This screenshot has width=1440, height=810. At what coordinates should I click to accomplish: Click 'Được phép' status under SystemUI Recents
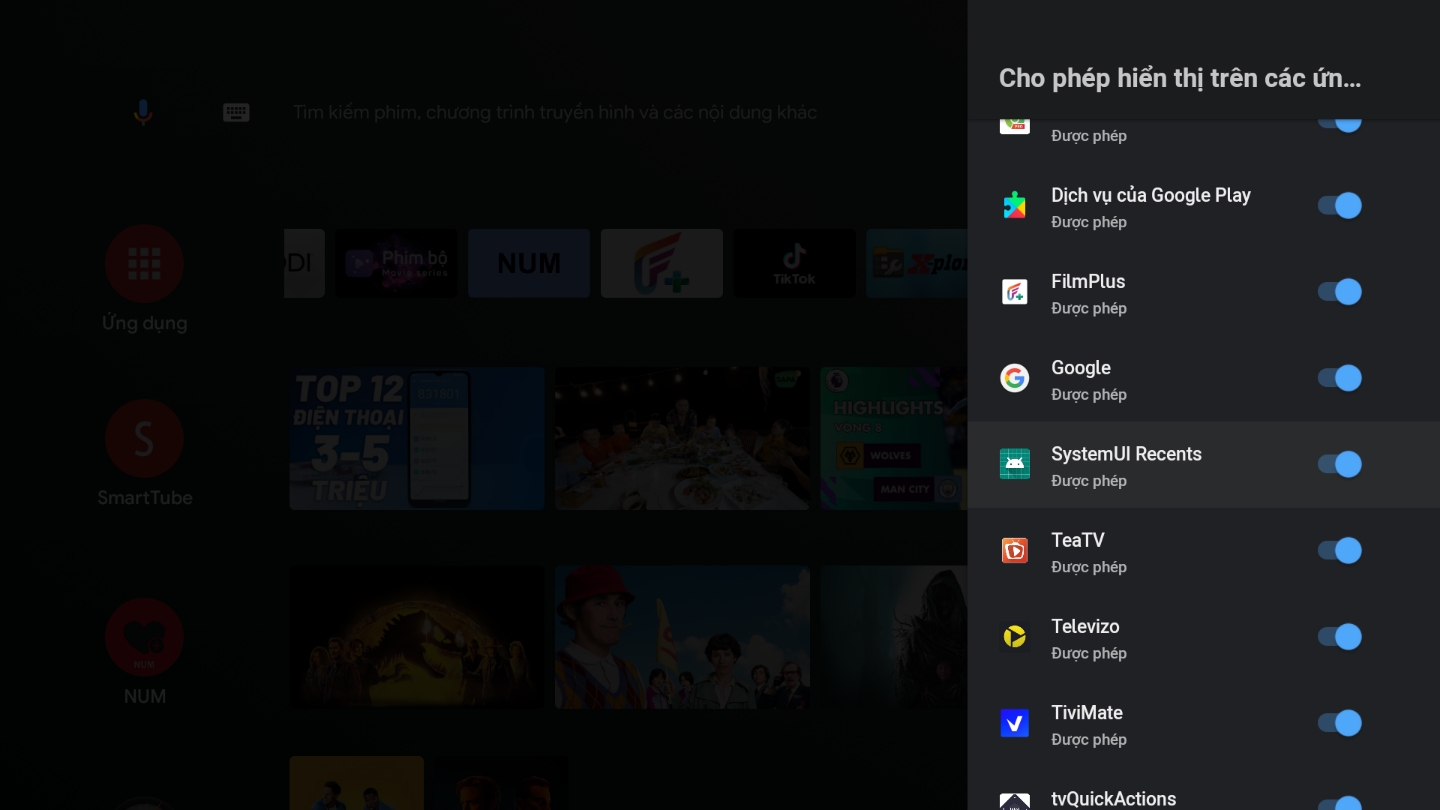tap(1089, 481)
